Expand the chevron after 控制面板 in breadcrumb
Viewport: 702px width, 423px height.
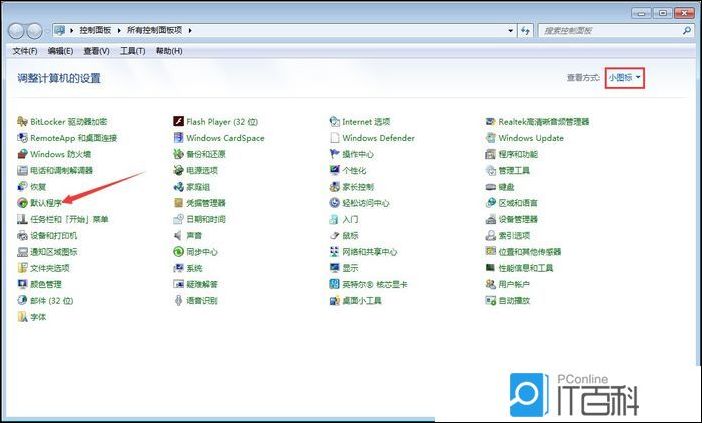[119, 30]
